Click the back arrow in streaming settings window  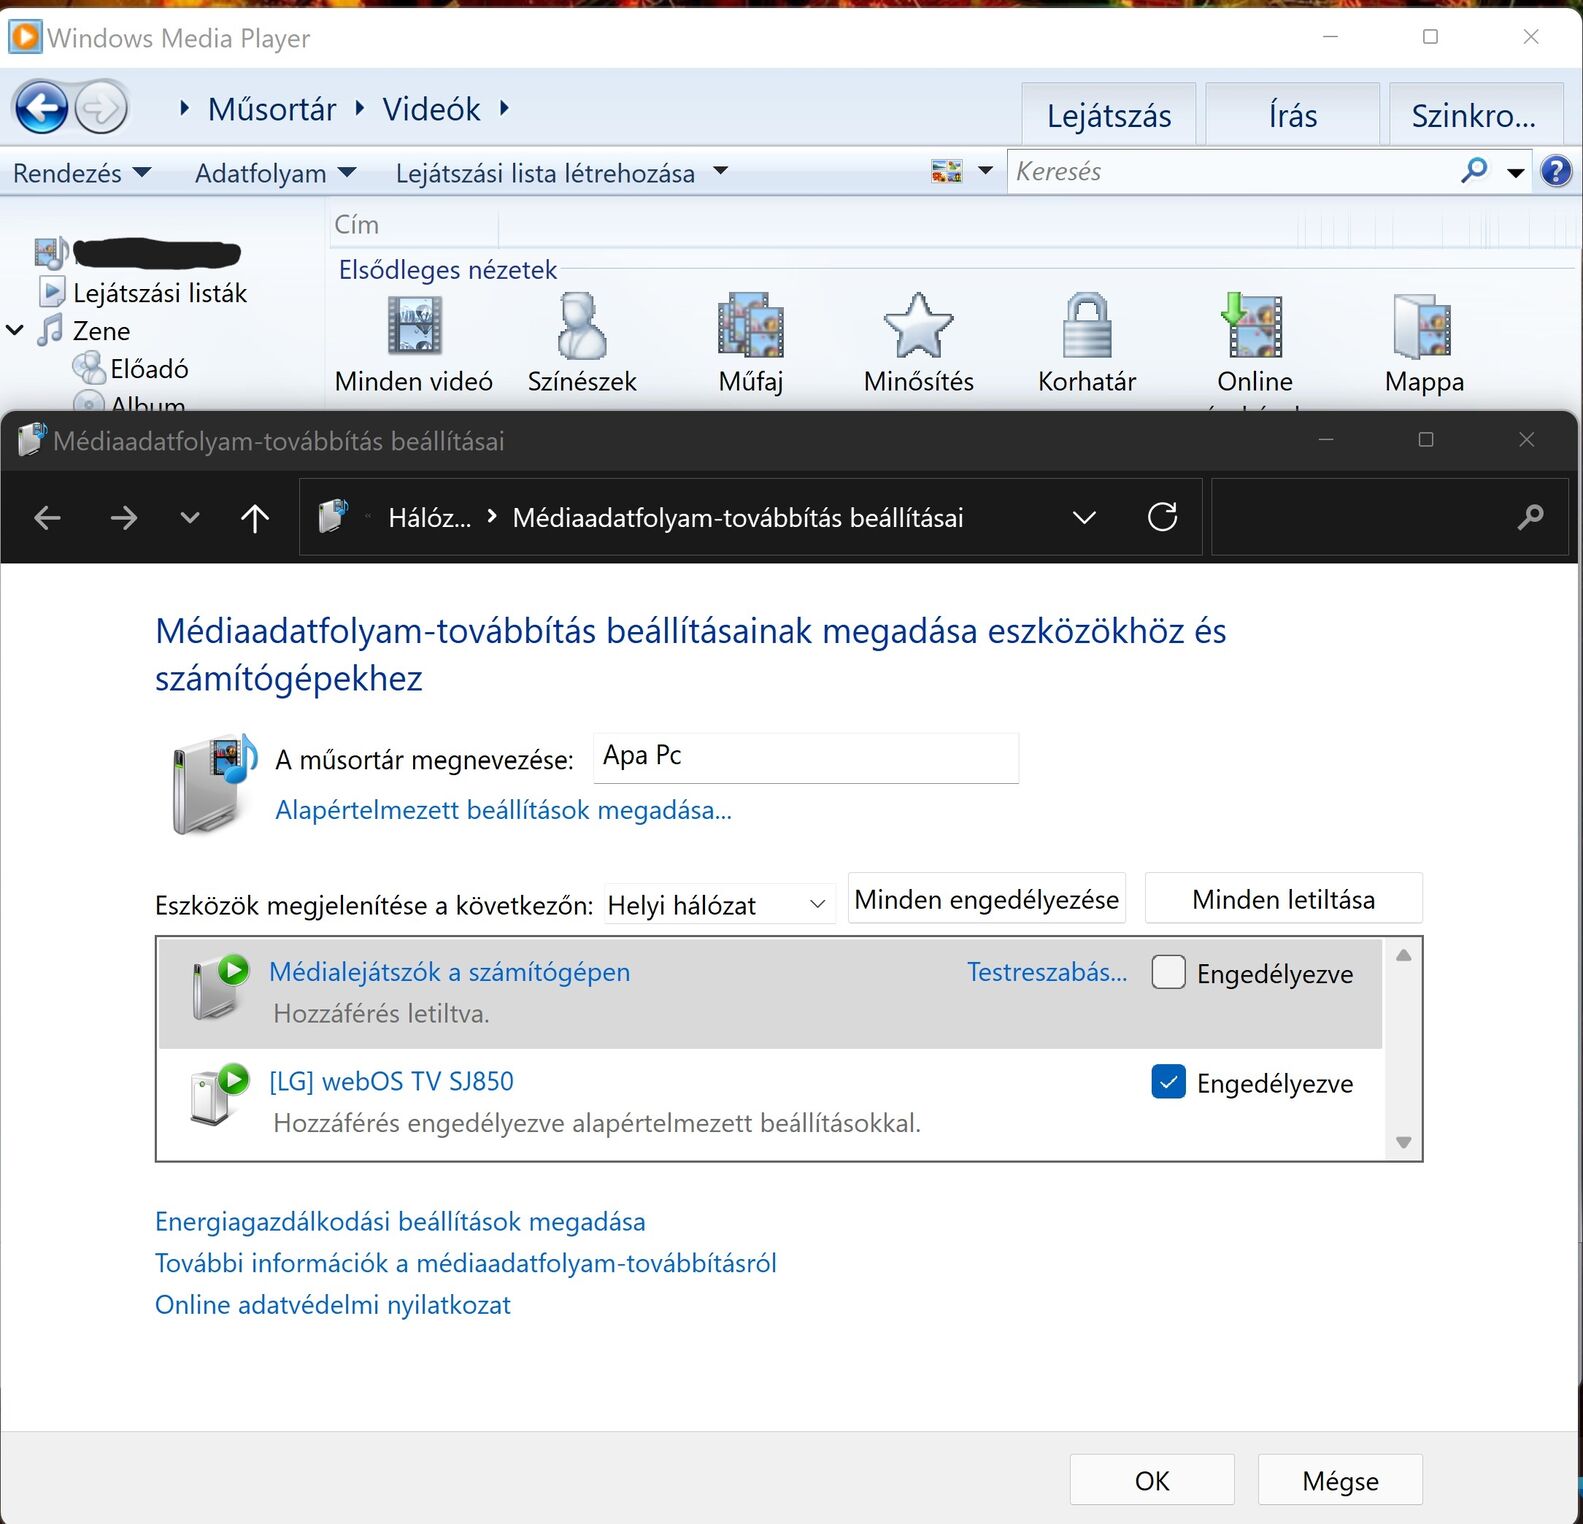(x=47, y=518)
